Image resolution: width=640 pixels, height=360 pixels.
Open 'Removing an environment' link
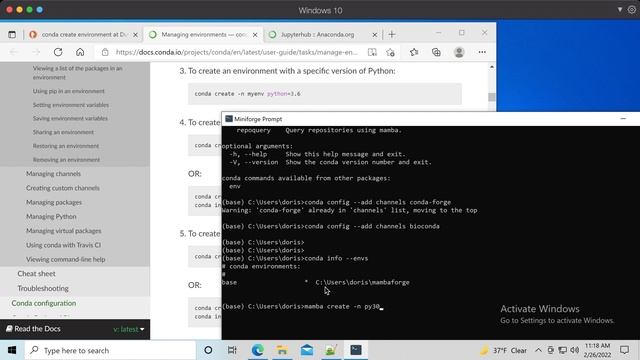point(66,160)
